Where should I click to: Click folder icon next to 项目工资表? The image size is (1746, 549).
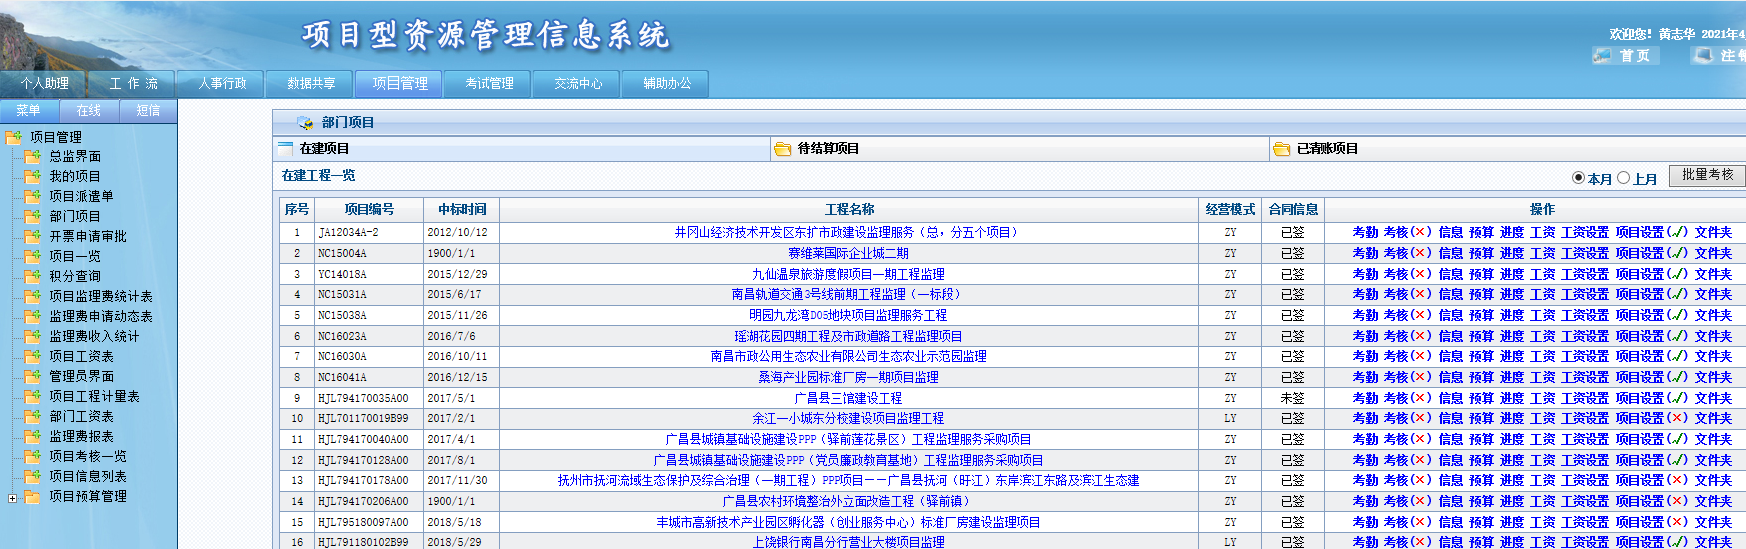[32, 356]
